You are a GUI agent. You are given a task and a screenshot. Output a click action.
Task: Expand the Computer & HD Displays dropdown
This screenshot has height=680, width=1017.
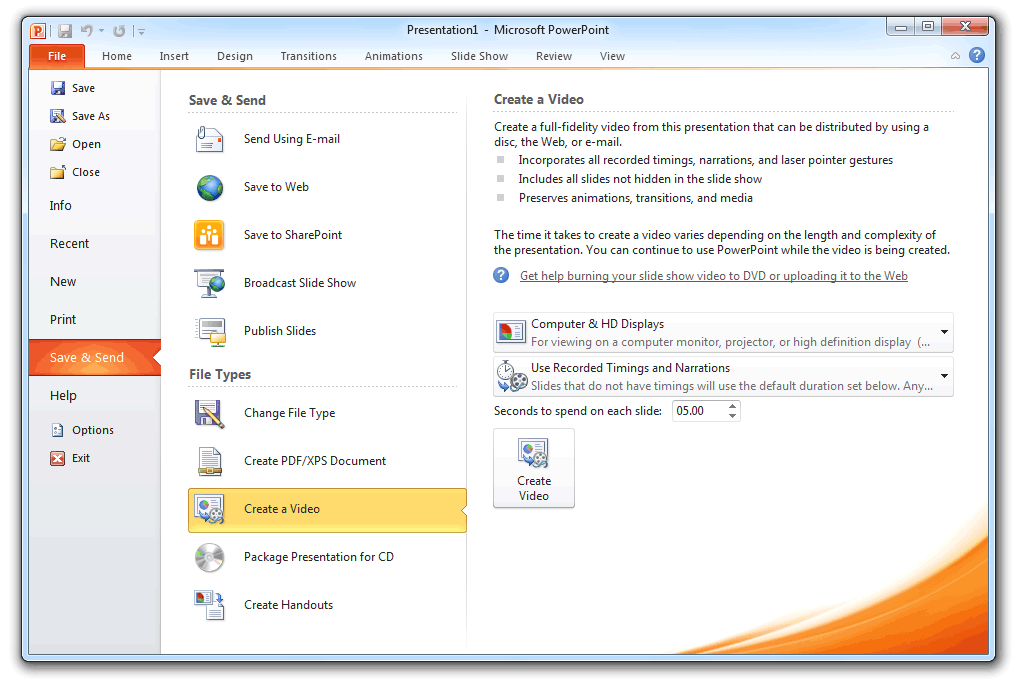click(723, 332)
